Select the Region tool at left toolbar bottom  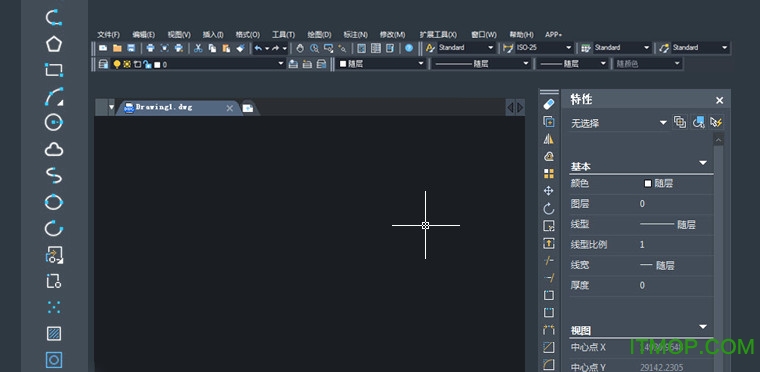pyautogui.click(x=54, y=360)
